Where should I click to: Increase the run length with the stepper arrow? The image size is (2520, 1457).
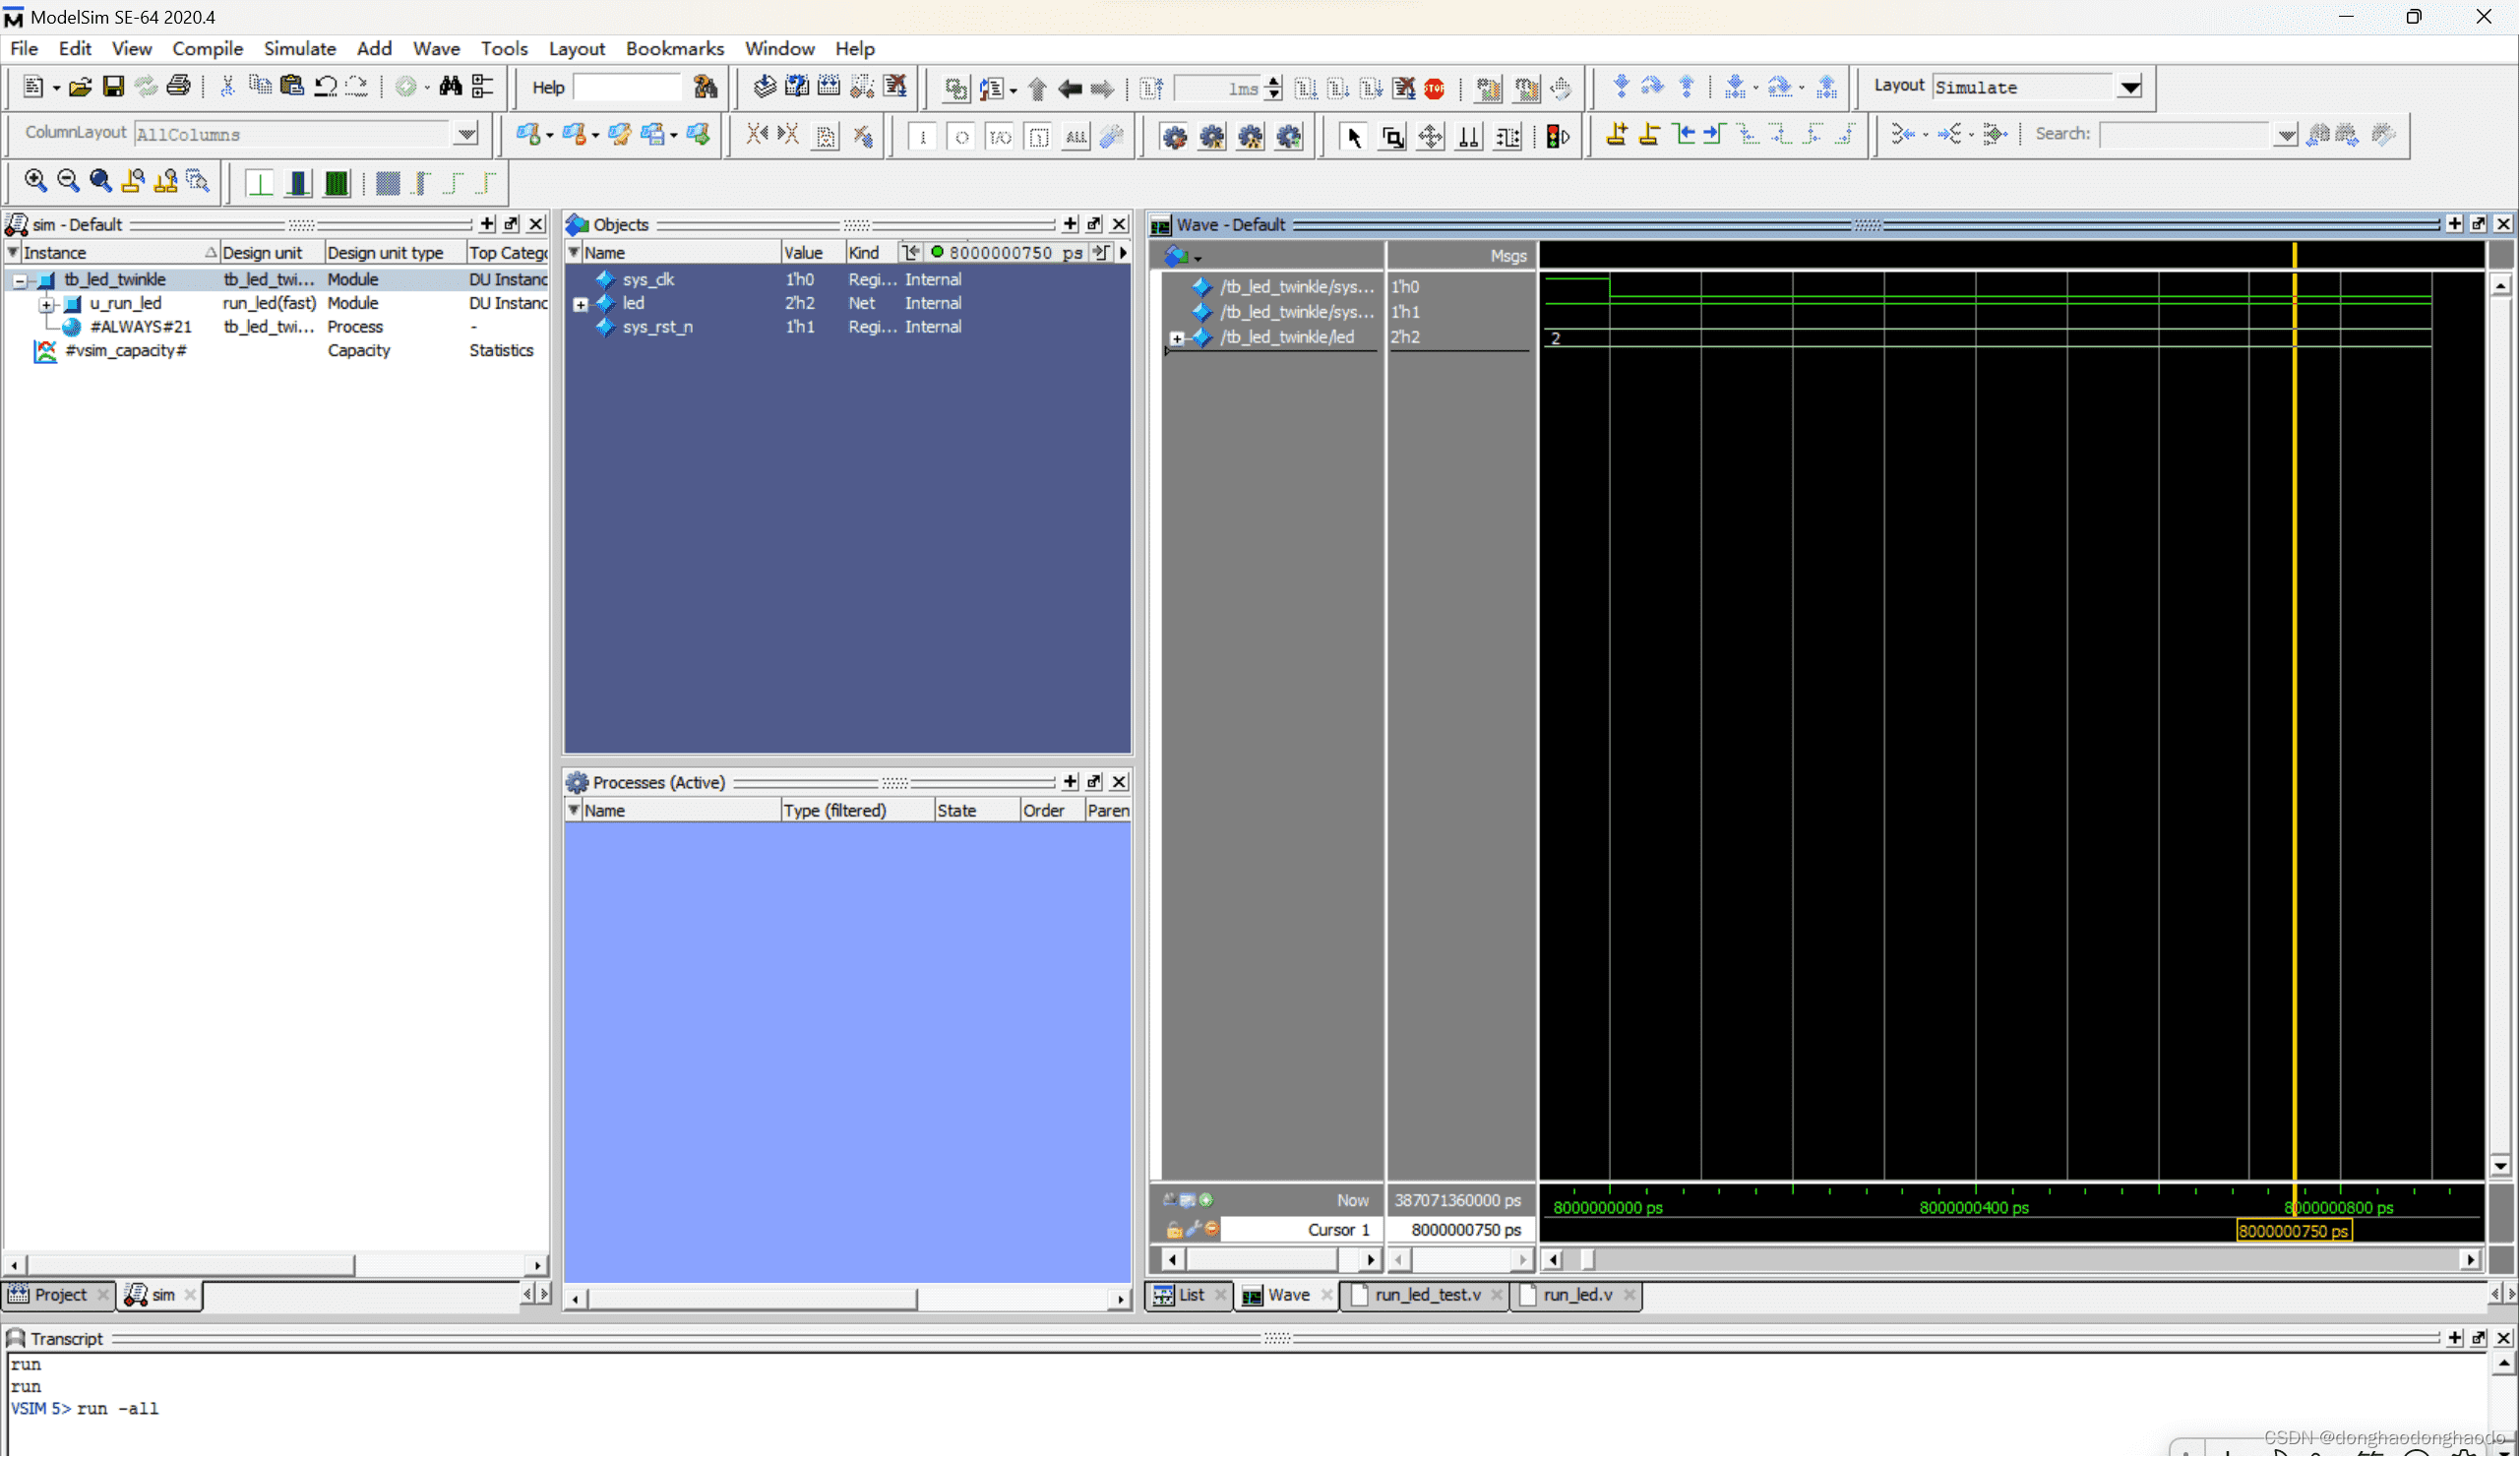click(1273, 80)
